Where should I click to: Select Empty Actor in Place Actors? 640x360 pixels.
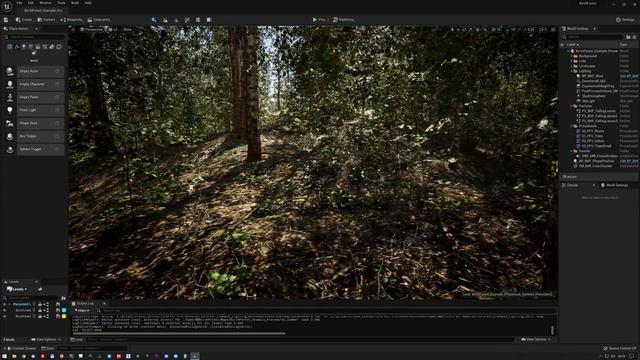pos(34,71)
